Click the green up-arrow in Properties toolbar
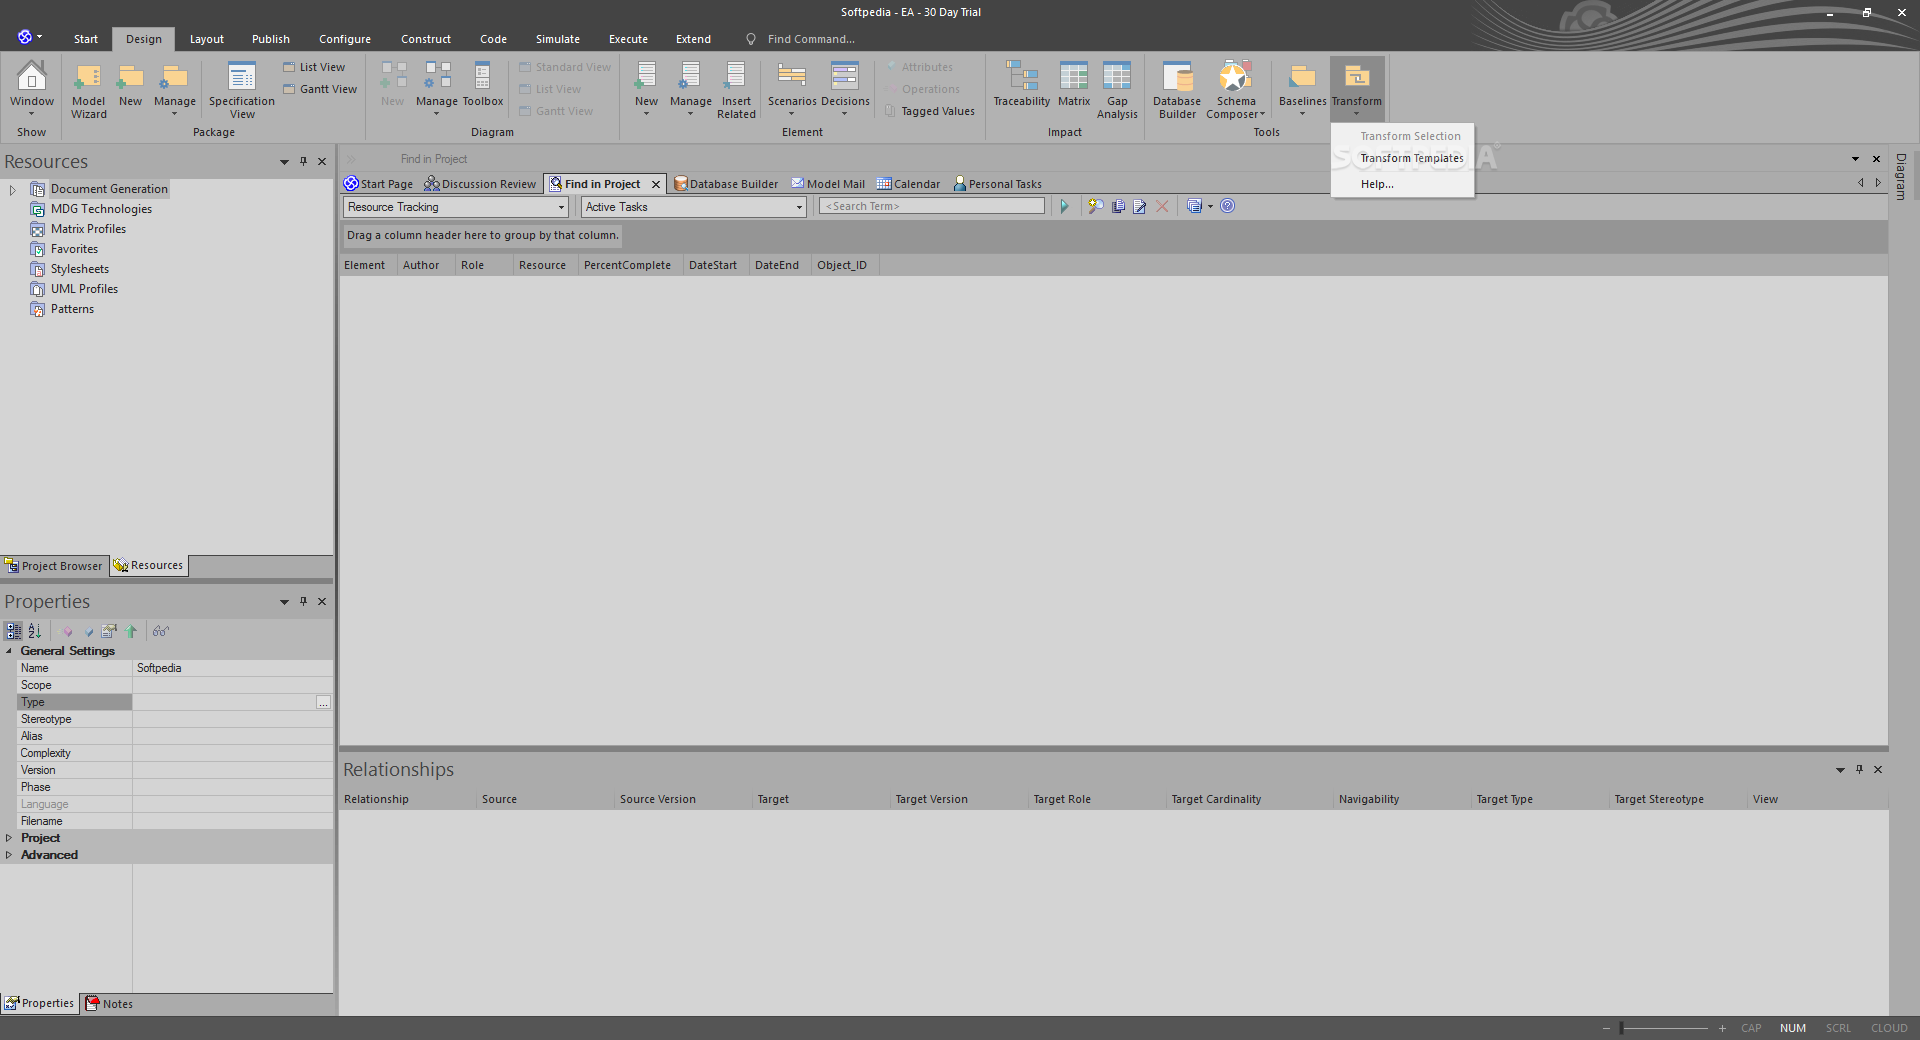 click(x=131, y=631)
